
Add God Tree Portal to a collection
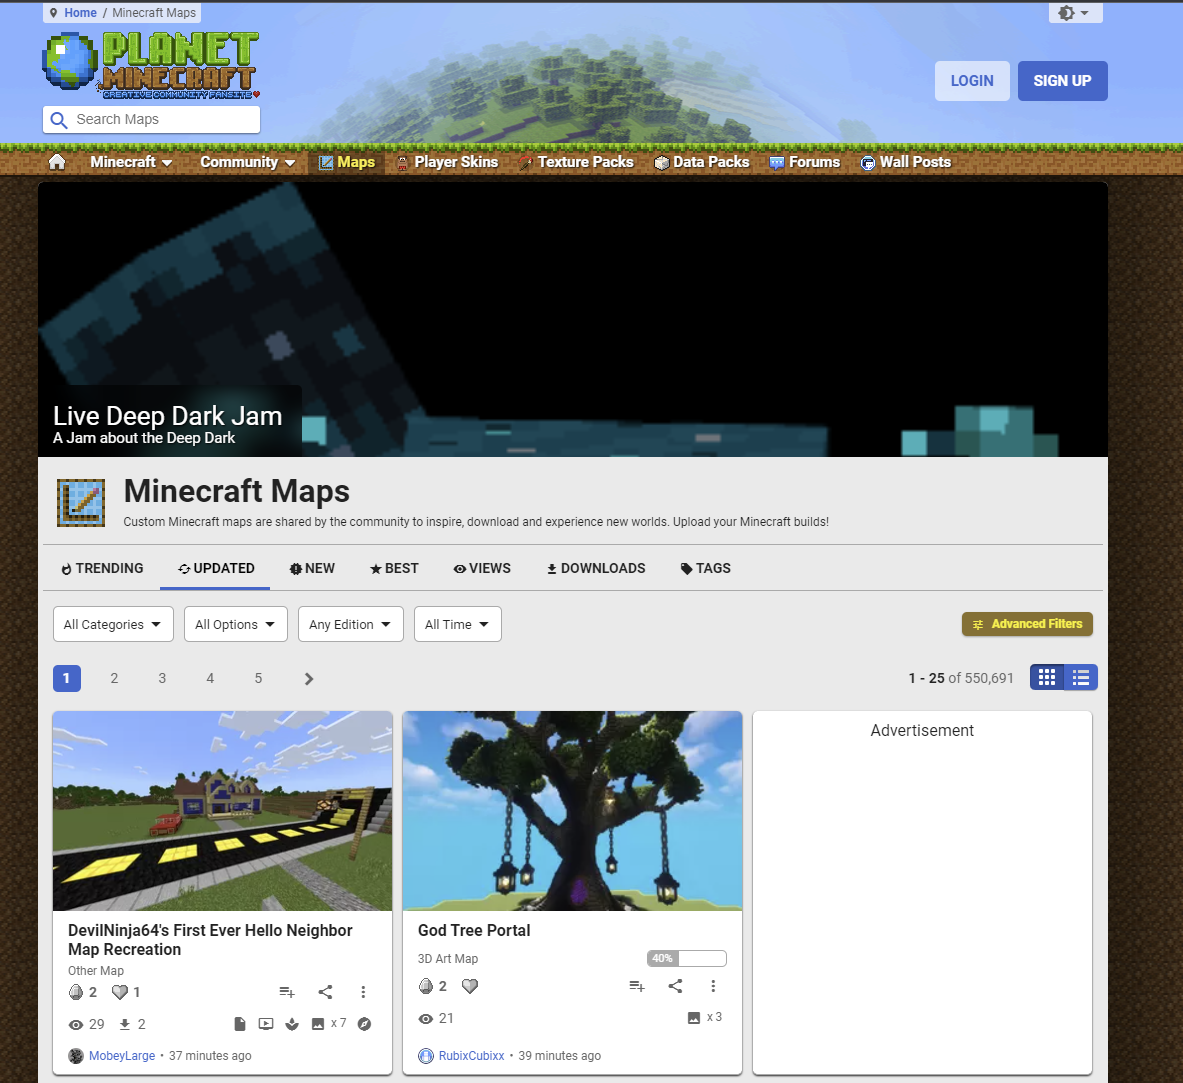(x=636, y=986)
